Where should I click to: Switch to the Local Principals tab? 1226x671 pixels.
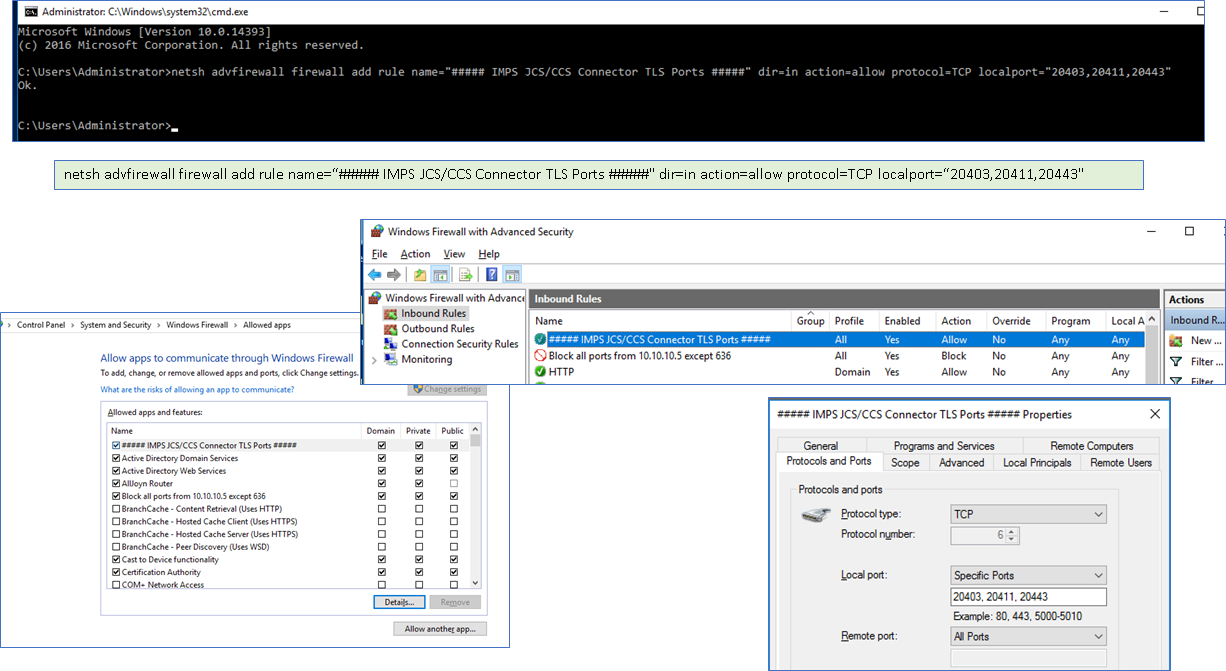tap(1037, 463)
